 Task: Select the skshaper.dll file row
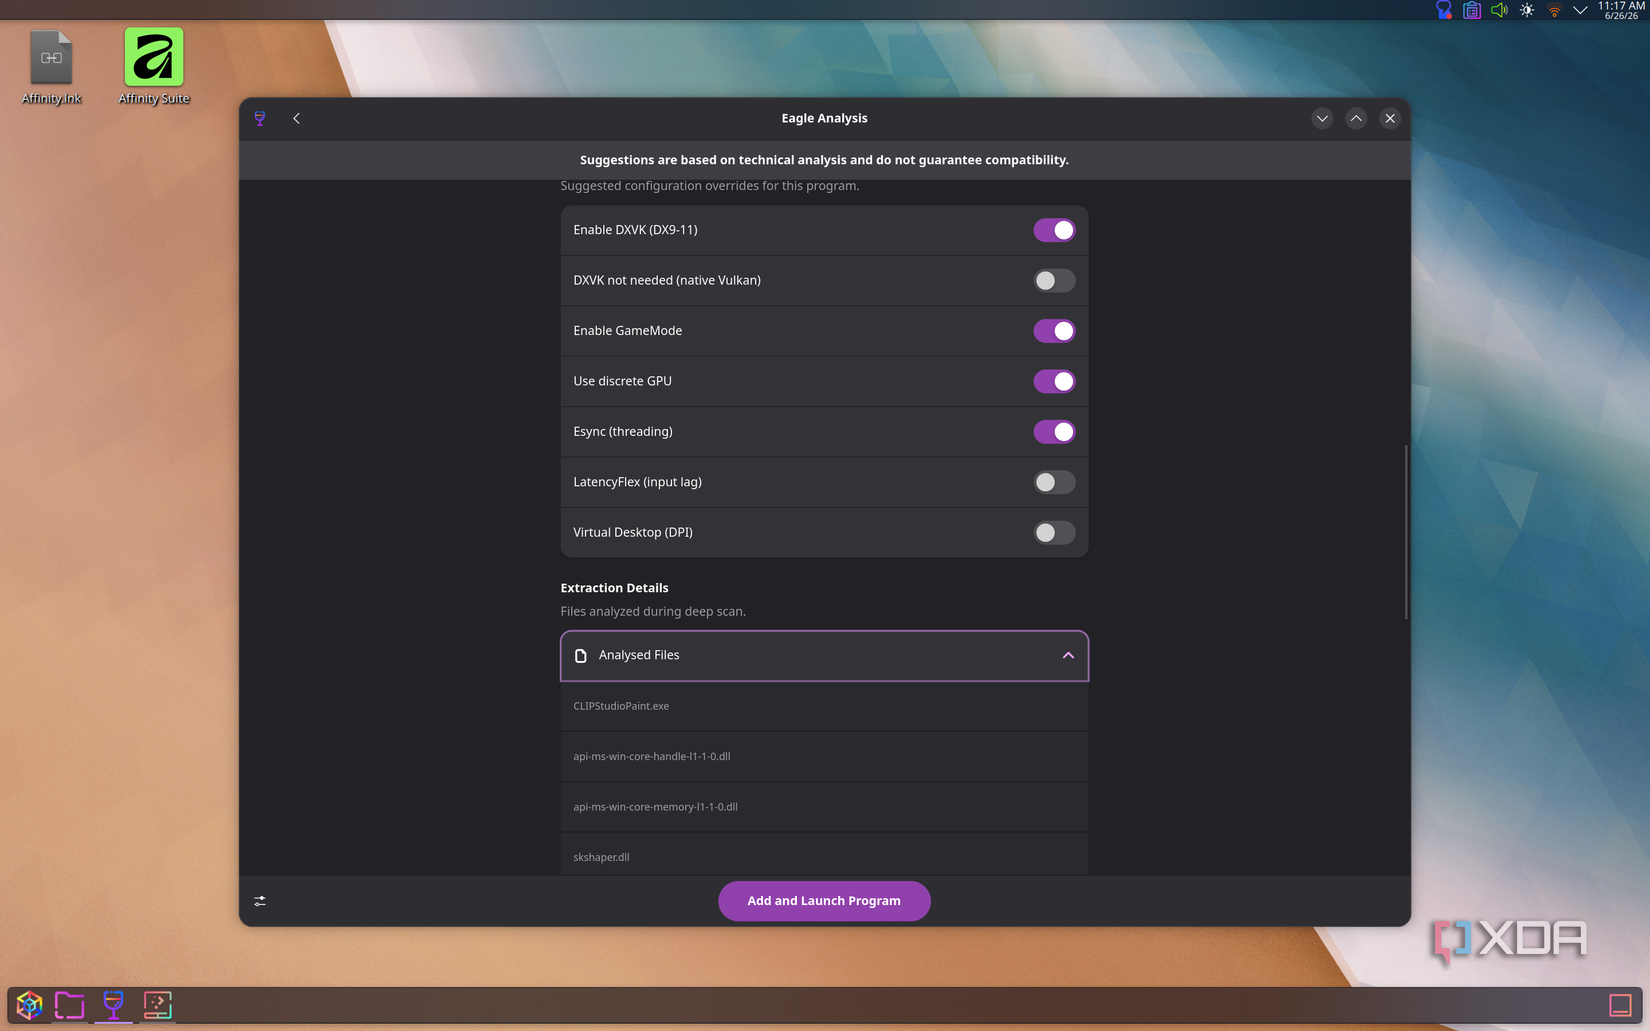pos(824,855)
